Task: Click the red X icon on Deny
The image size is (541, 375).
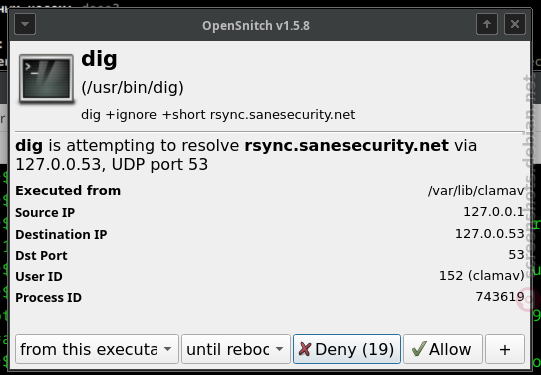Action: [x=305, y=349]
